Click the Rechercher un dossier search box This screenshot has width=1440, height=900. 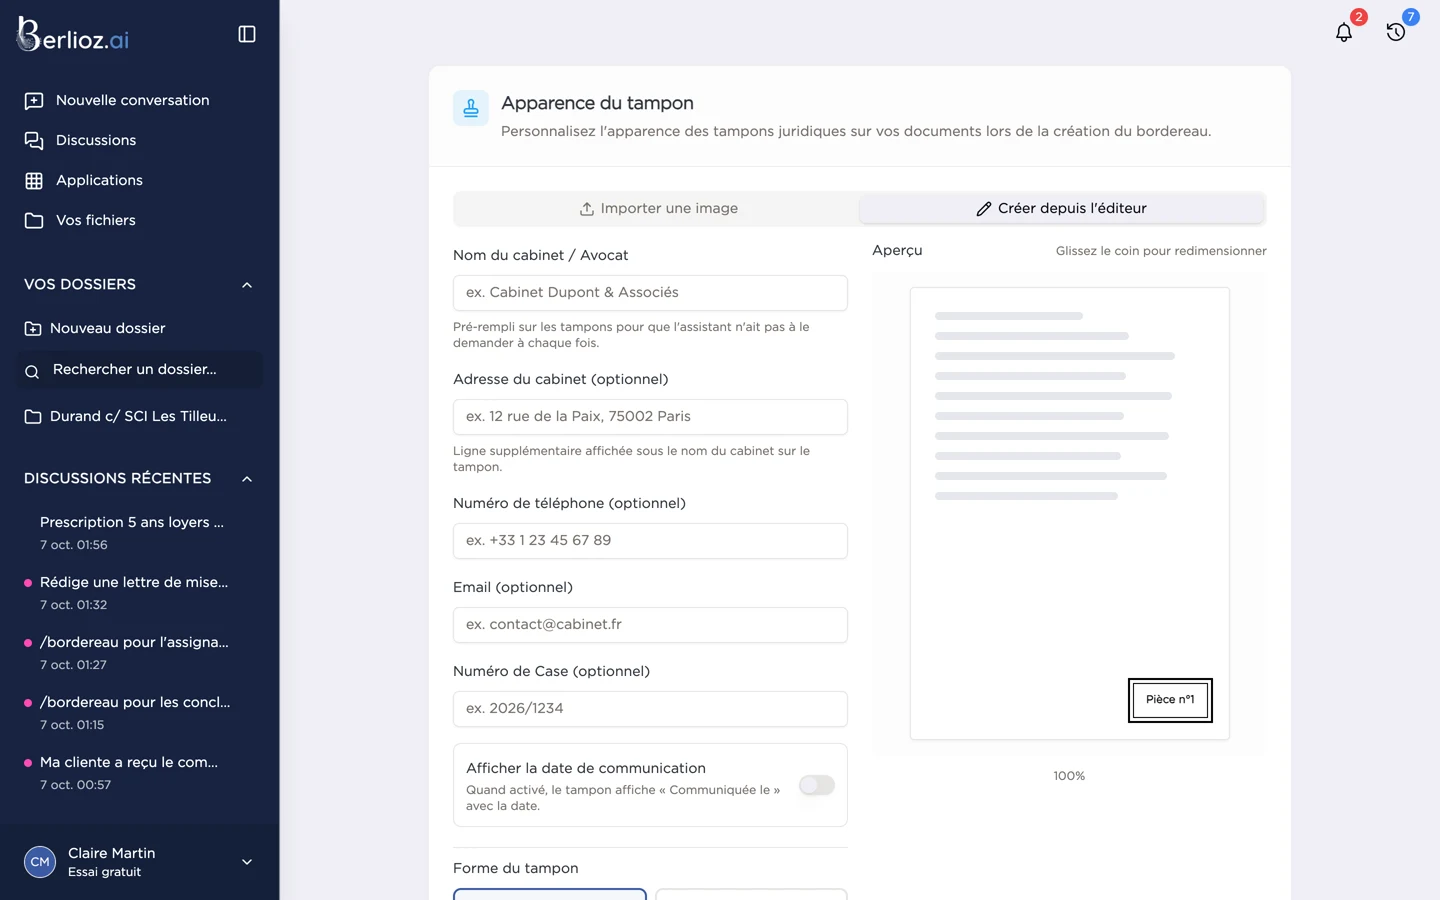(140, 370)
